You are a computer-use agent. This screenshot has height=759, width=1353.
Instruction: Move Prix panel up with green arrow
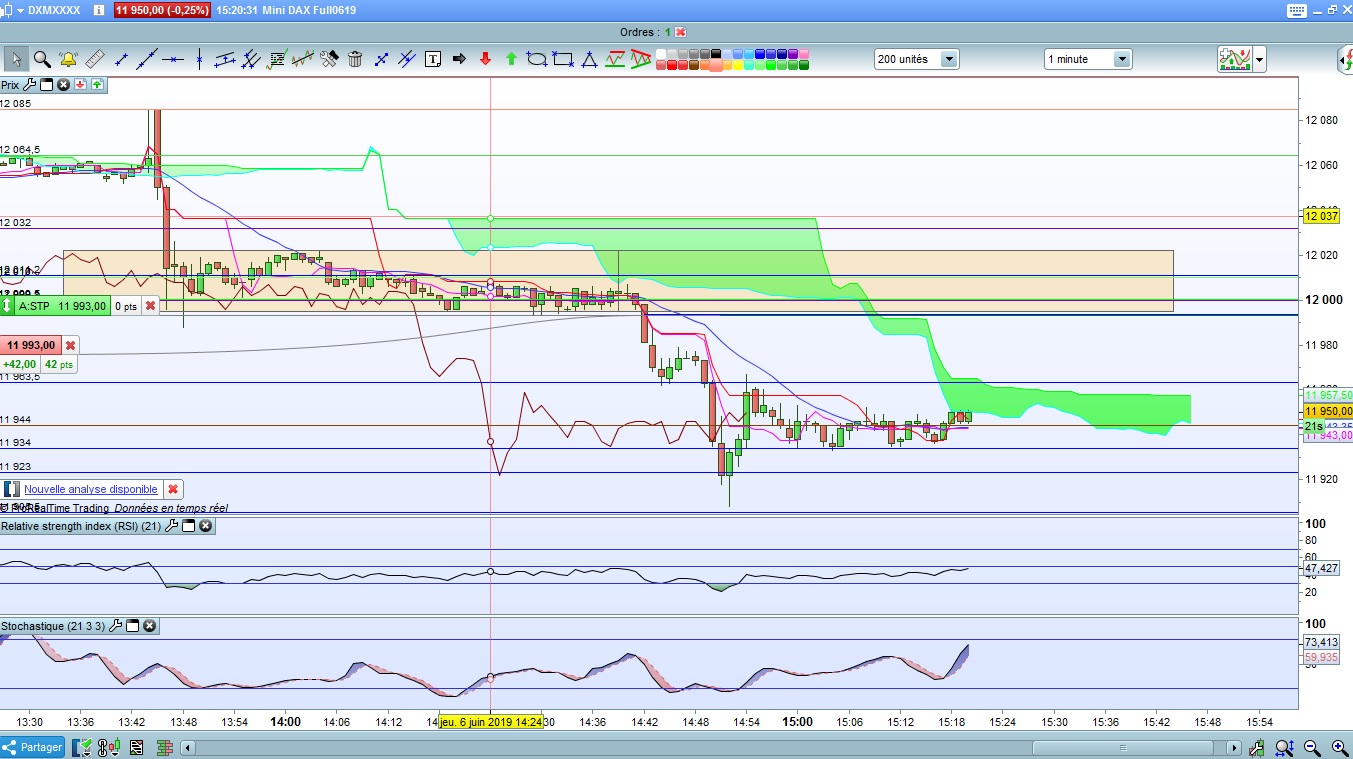coord(97,85)
